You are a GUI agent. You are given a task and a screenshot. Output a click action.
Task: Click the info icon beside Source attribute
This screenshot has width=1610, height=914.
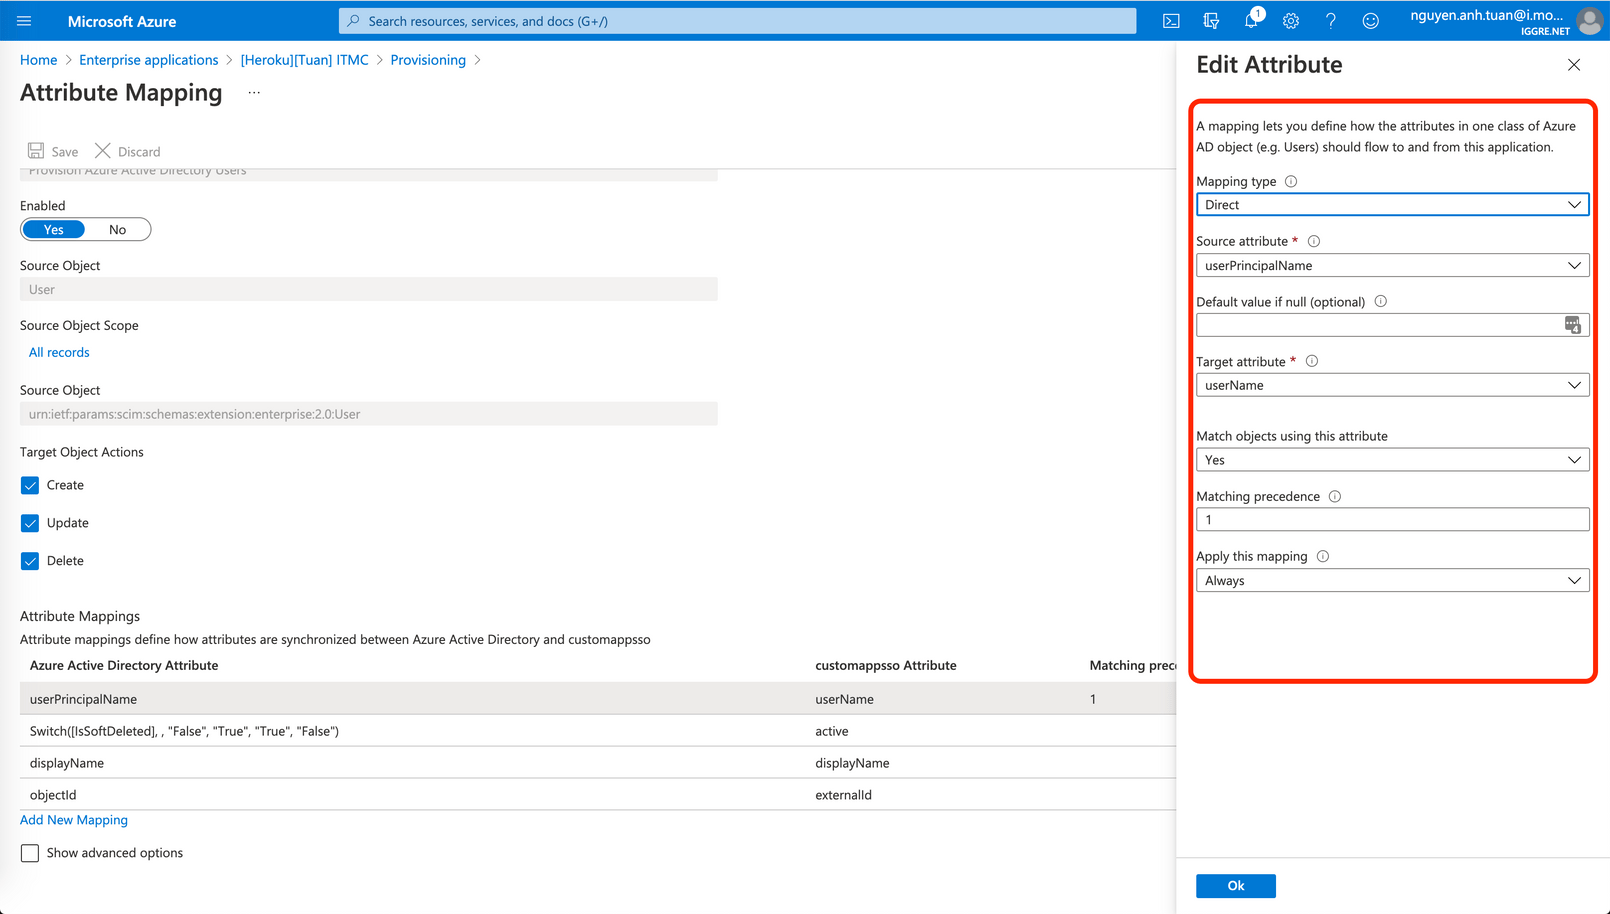coord(1314,241)
